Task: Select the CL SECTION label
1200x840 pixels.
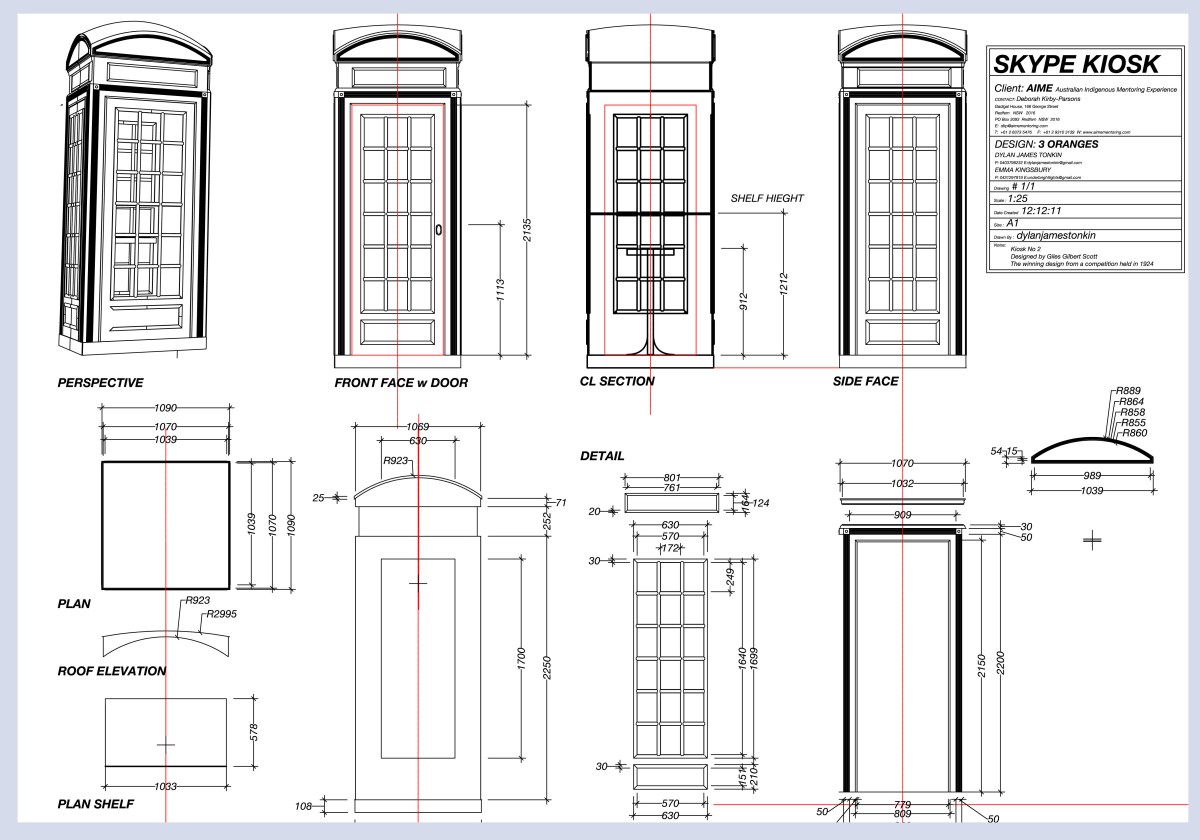Action: click(x=617, y=381)
